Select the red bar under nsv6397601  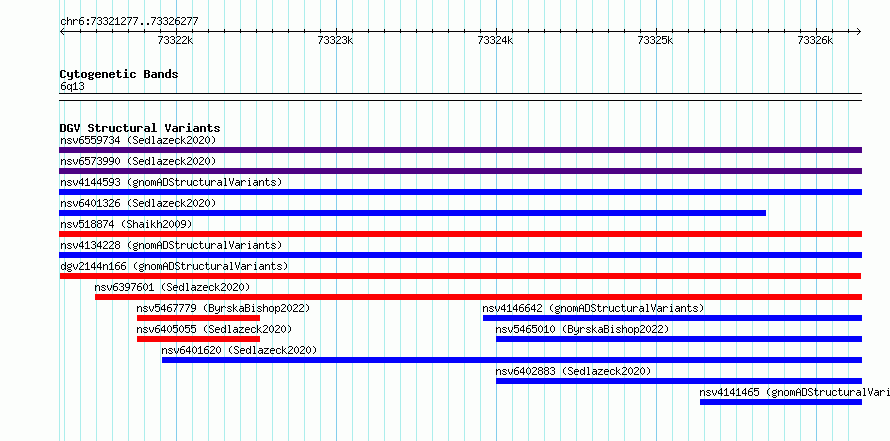(478, 297)
